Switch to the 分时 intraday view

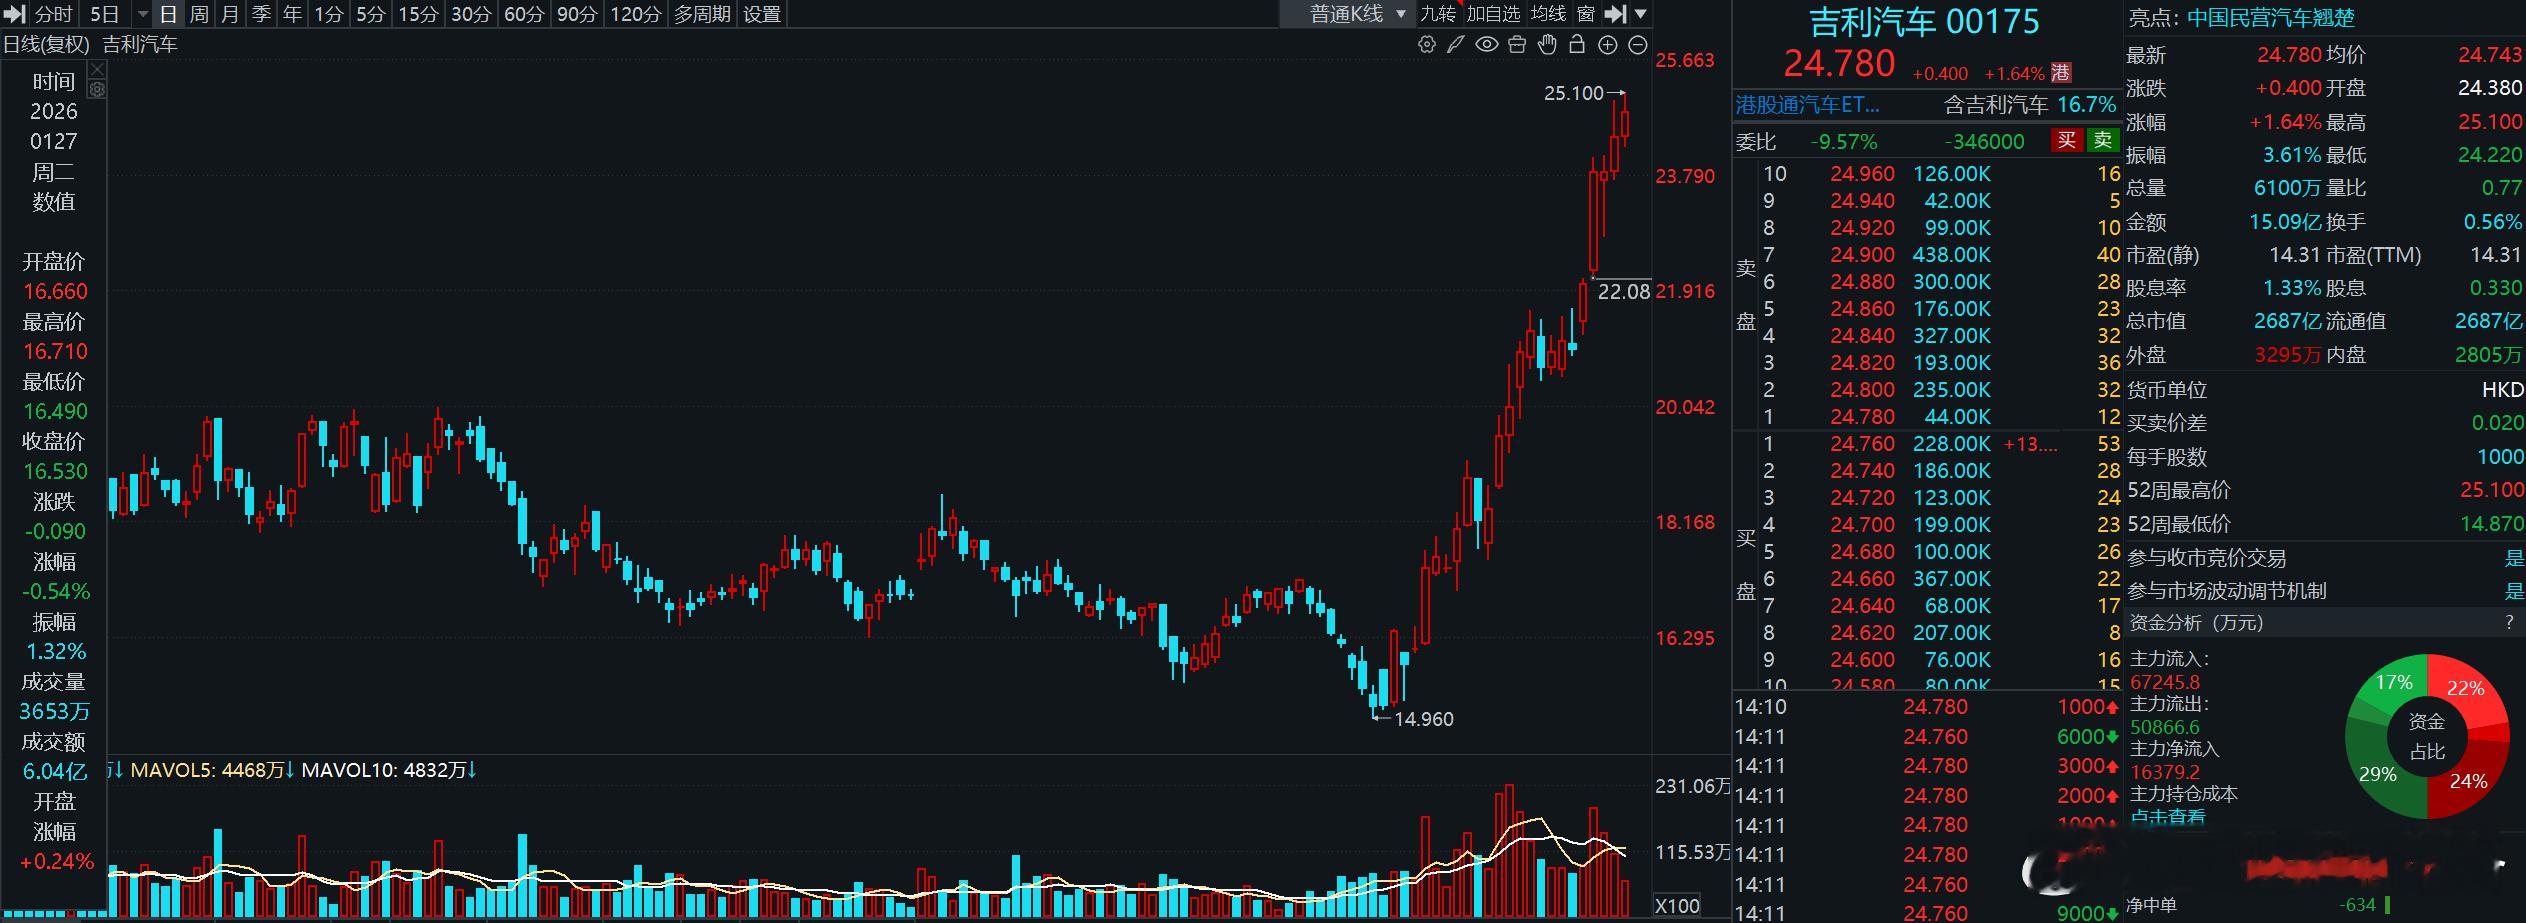54,14
